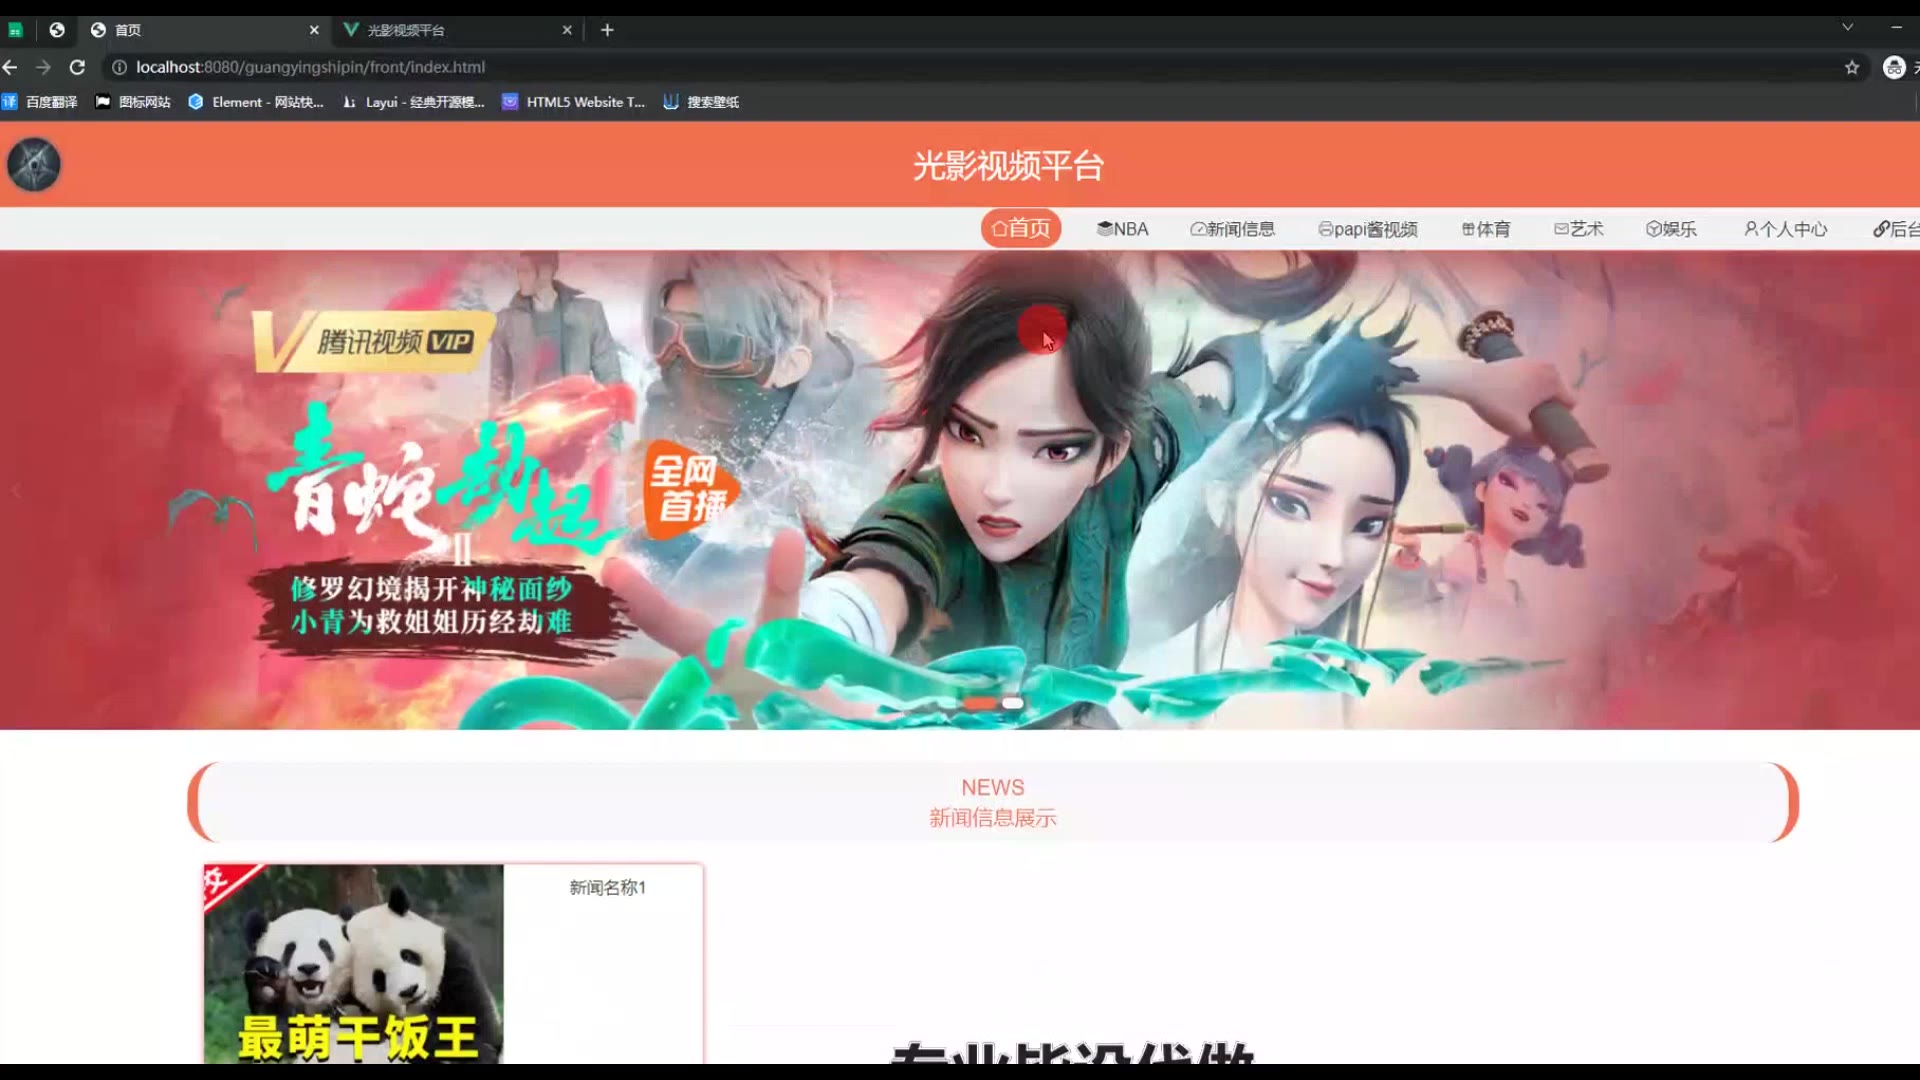The image size is (1920, 1080).
Task: Switch to the 首页 browser tab
Action: [x=203, y=30]
